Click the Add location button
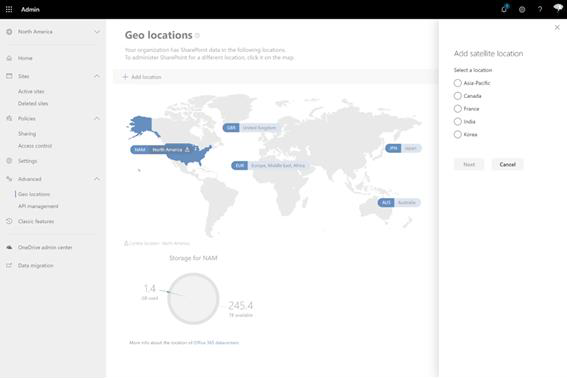 coord(142,77)
